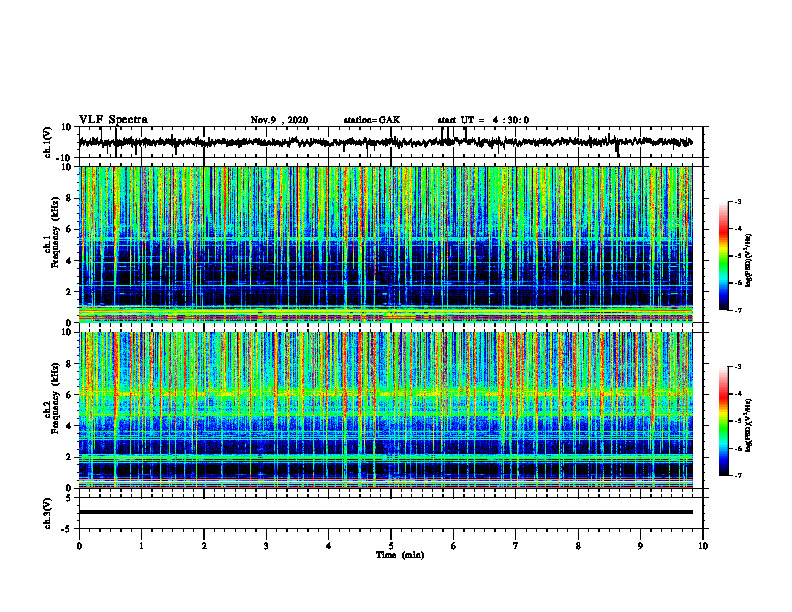Image resolution: width=792 pixels, height=612 pixels.
Task: Click the "-7" label below ch.1 color bar
Action: pyautogui.click(x=737, y=310)
